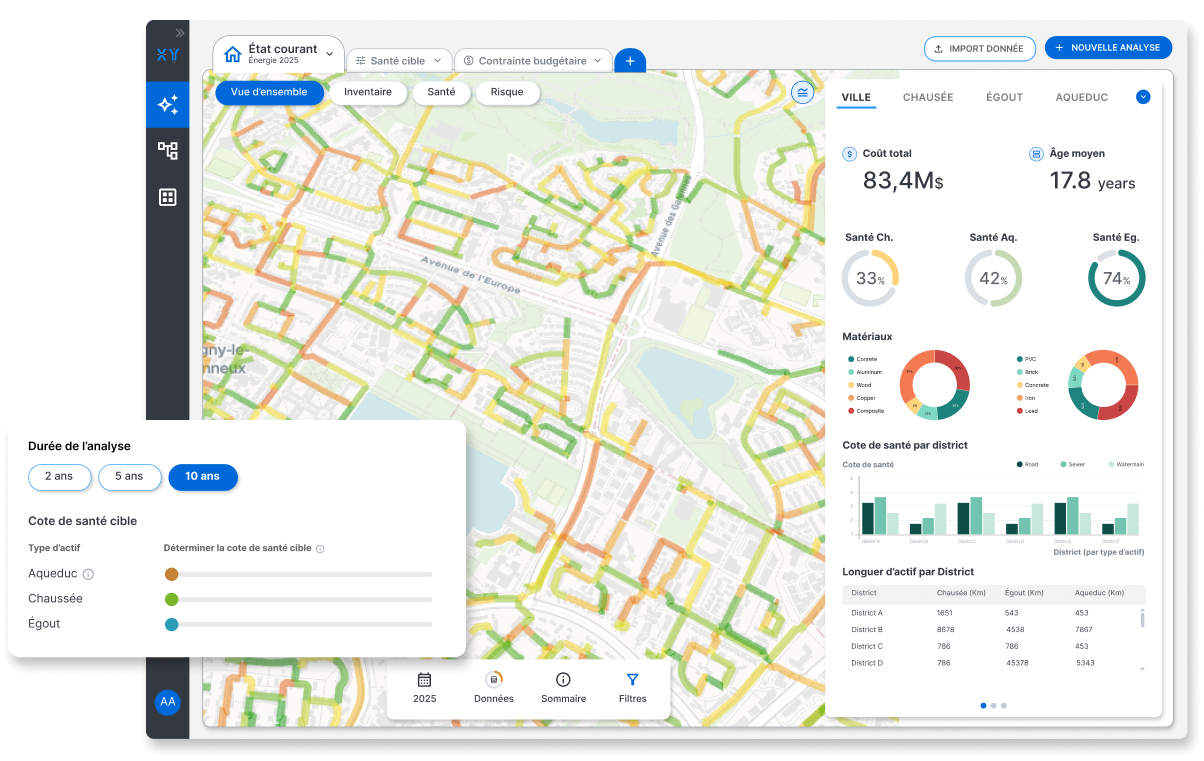Select the 5 ans analysis duration
Viewport: 1204px width, 761px height.
(x=129, y=477)
